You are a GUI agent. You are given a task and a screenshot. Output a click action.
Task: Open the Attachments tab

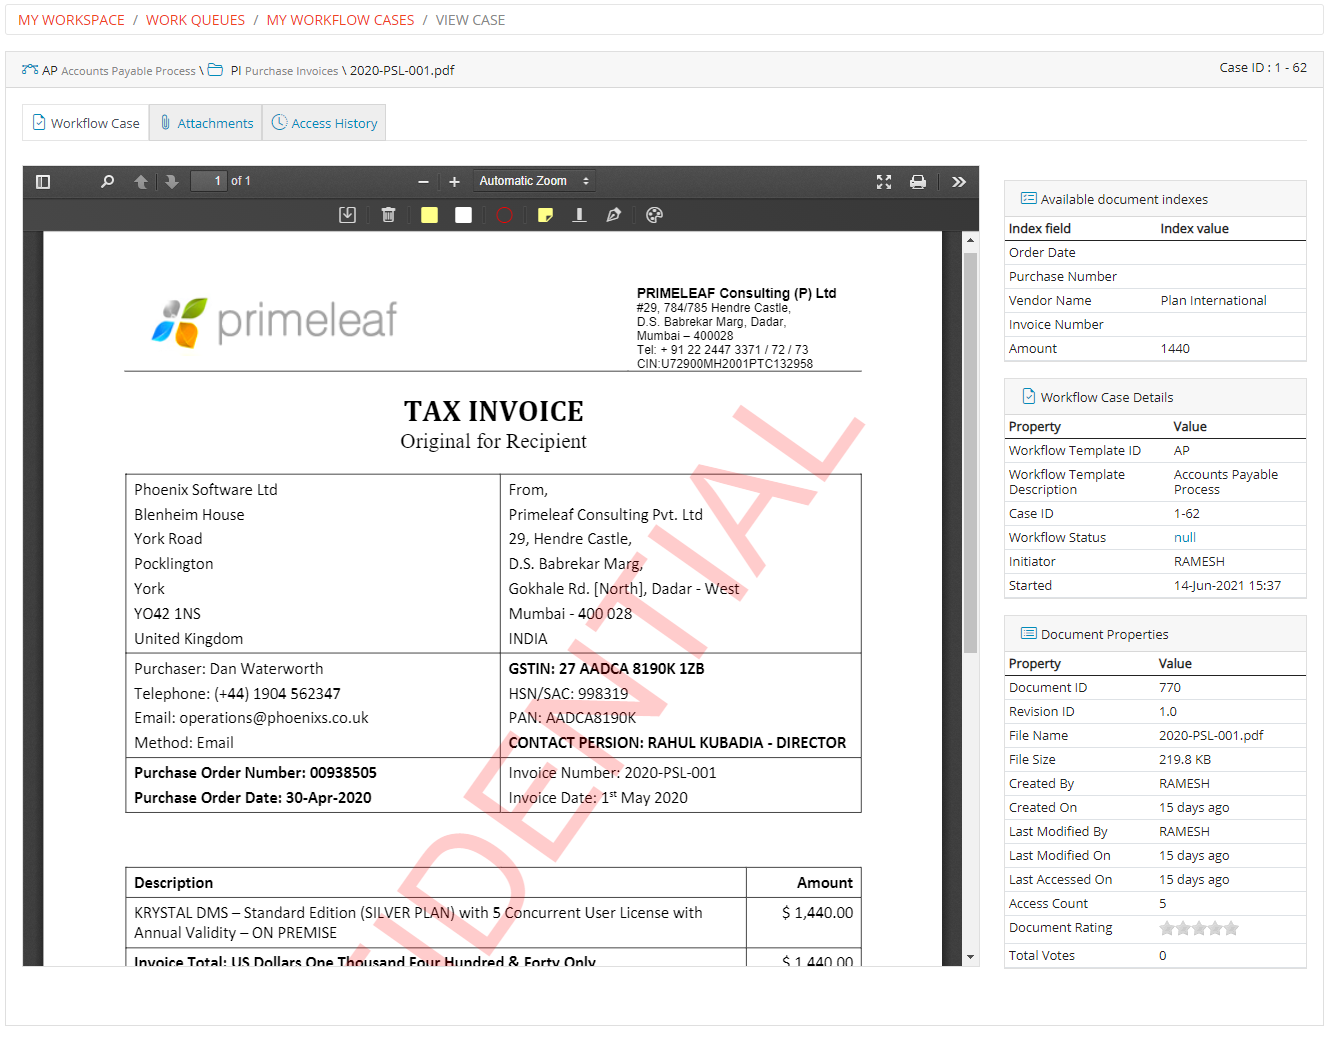(206, 123)
